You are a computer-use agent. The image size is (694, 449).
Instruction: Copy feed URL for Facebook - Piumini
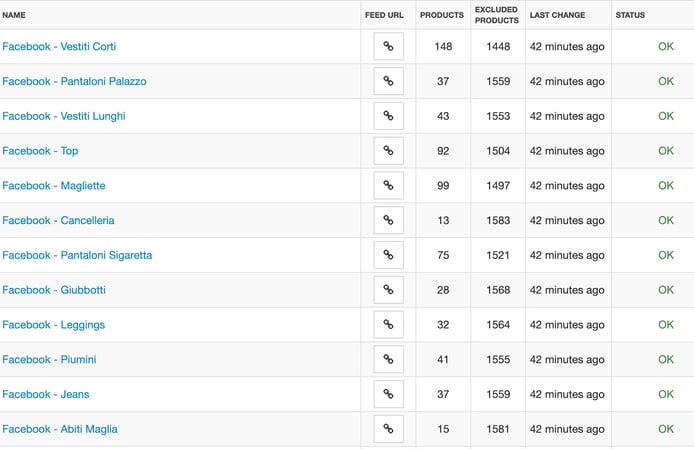[x=388, y=359]
